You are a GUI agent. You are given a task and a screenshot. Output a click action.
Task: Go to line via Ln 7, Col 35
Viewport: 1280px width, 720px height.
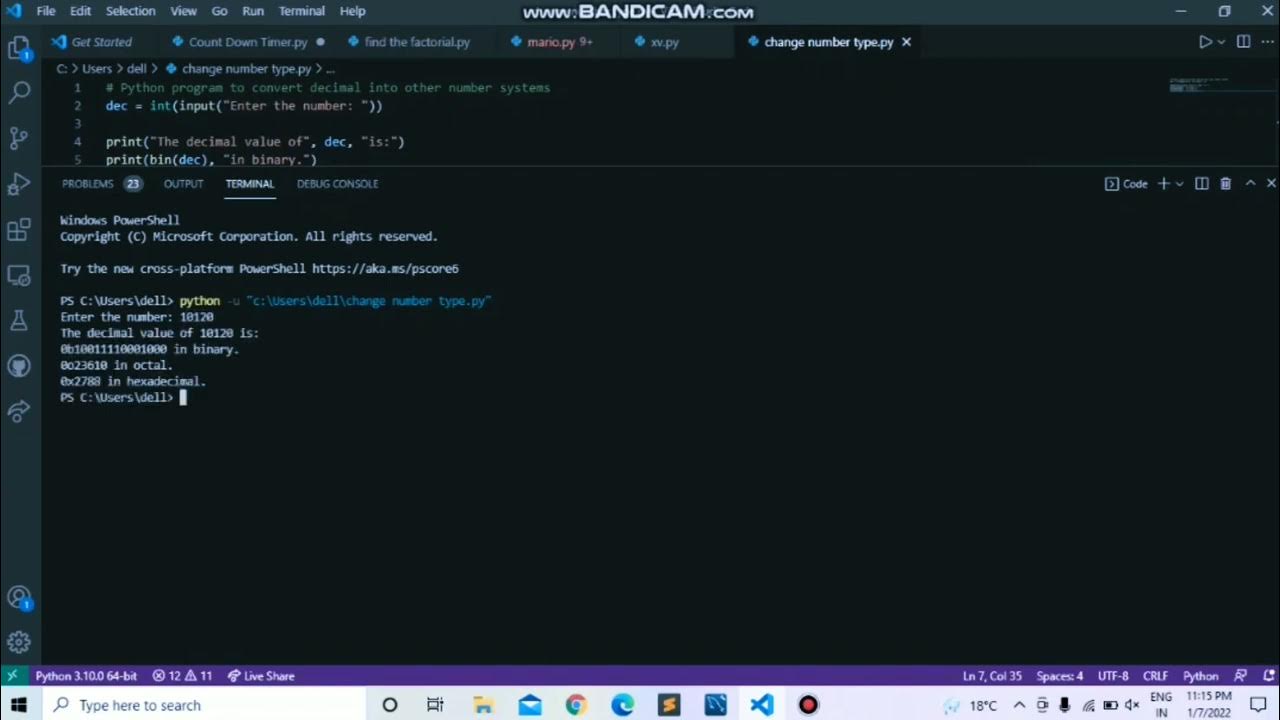click(x=992, y=676)
